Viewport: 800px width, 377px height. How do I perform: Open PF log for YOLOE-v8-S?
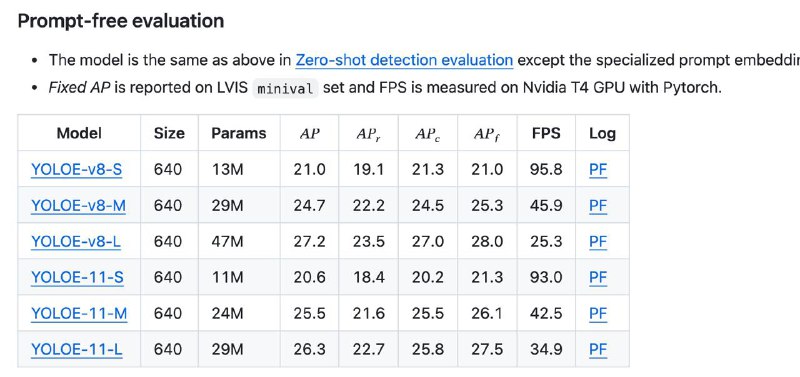(x=598, y=169)
